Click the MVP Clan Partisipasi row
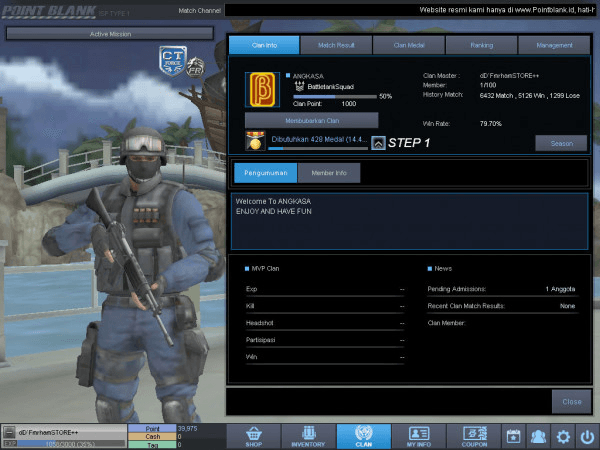The image size is (600, 450). click(325, 340)
